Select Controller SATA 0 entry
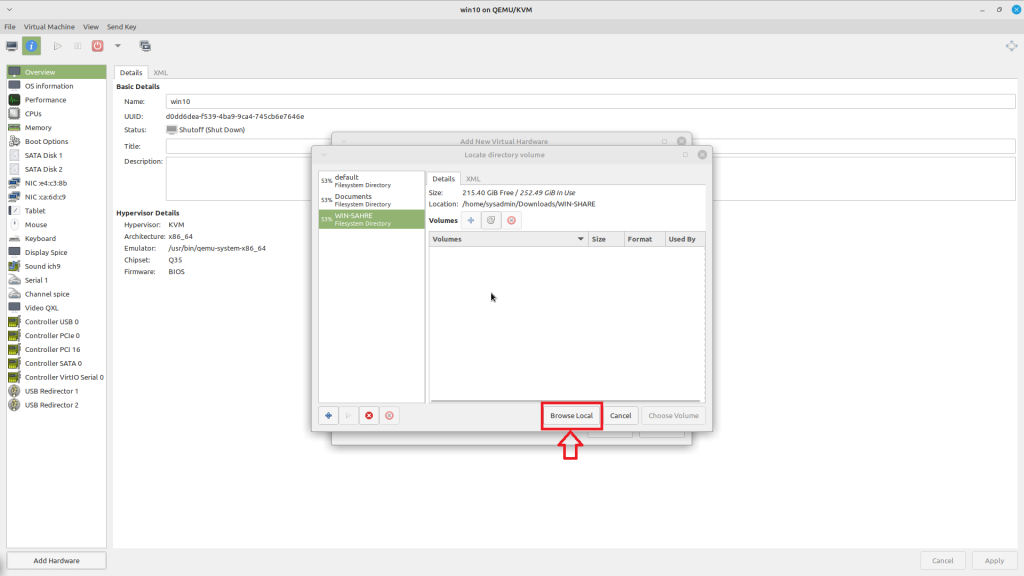This screenshot has width=1024, height=576. point(56,363)
